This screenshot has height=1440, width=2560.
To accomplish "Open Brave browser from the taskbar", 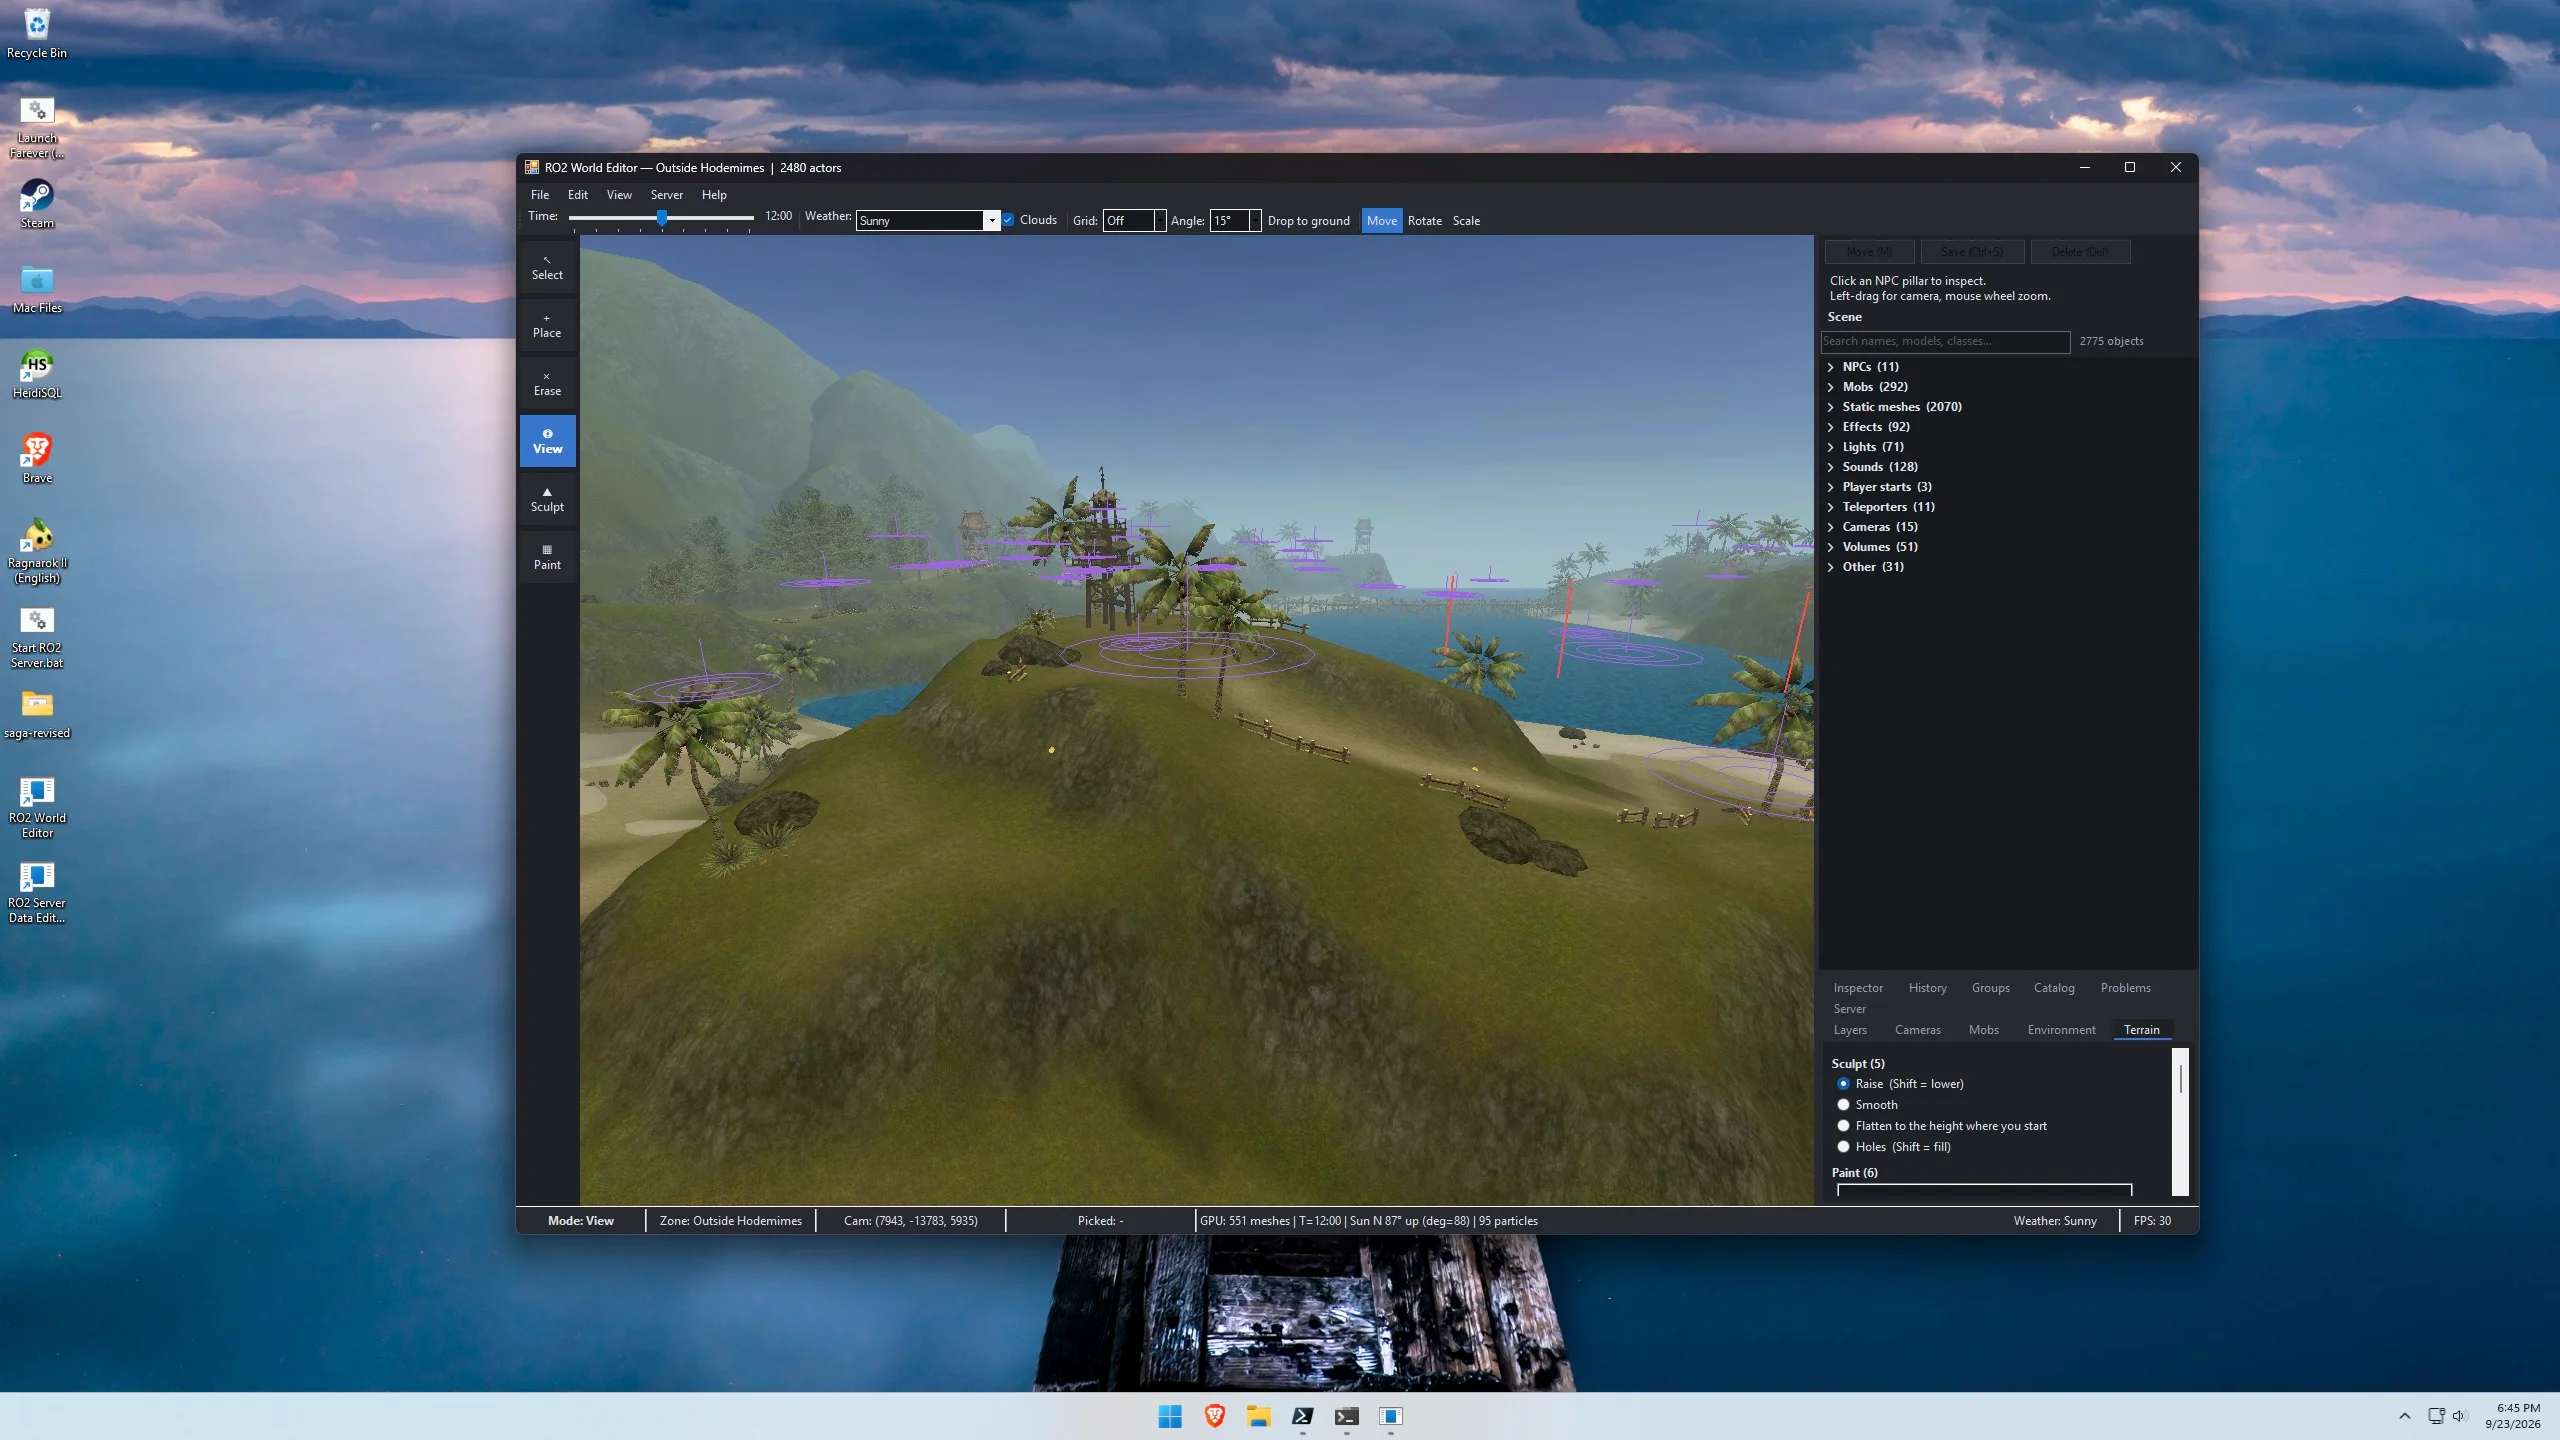I will (1214, 1416).
